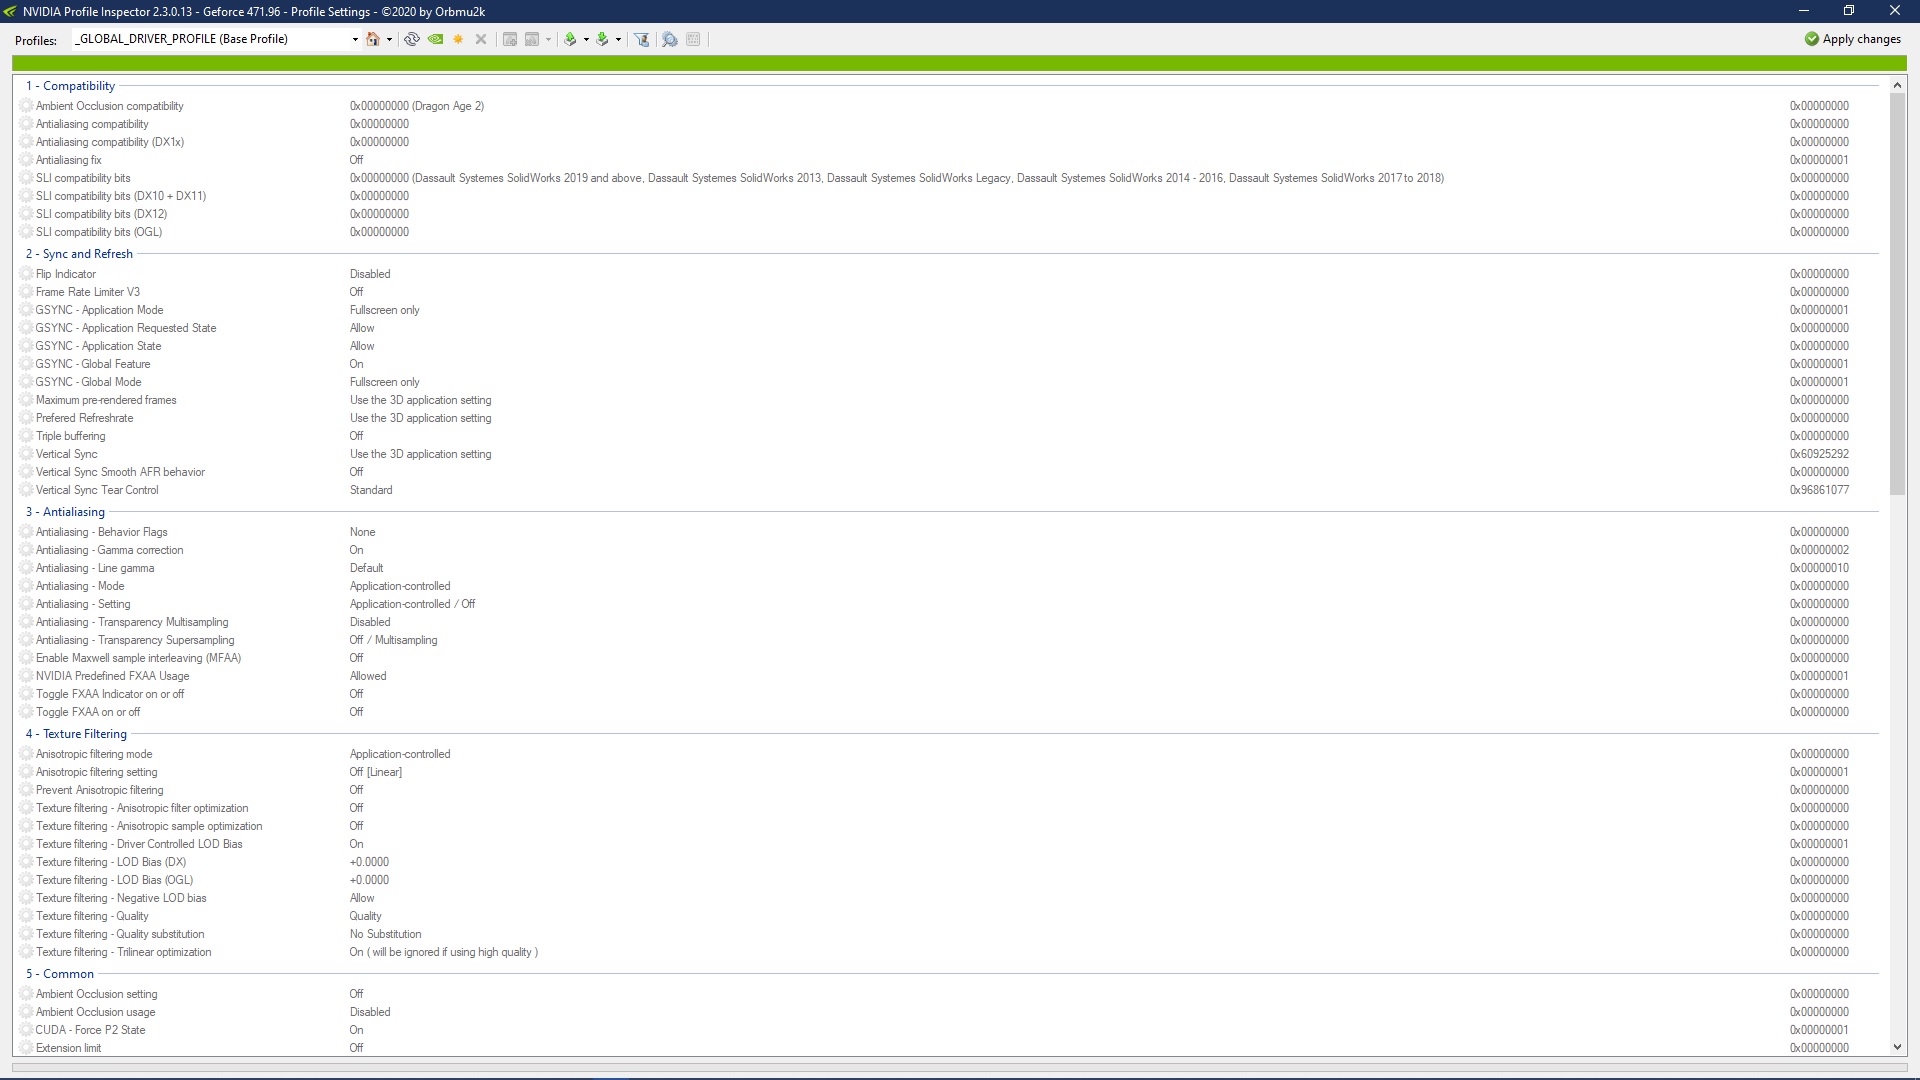
Task: Open the export profiles dropdown arrow
Action: (x=586, y=40)
